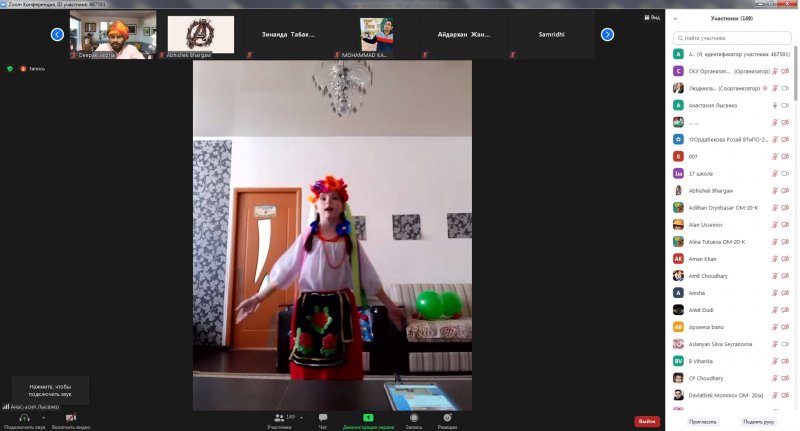Screen dimensions: 800x431
Task: Click camera-off icon for Adilhan Orynbasar
Action: 785,208
